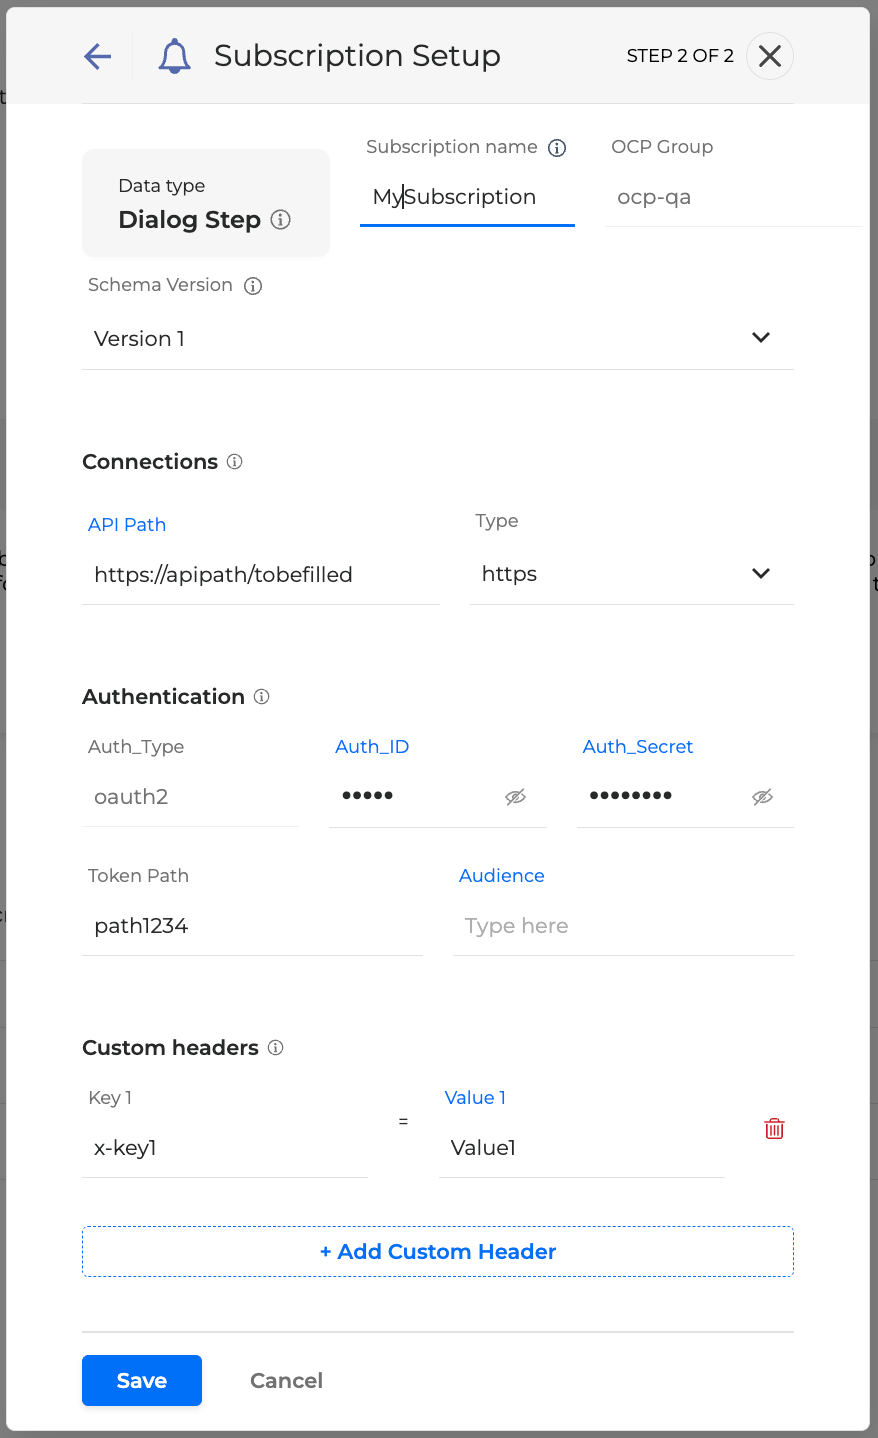Edit the Token Path field

click(x=253, y=927)
